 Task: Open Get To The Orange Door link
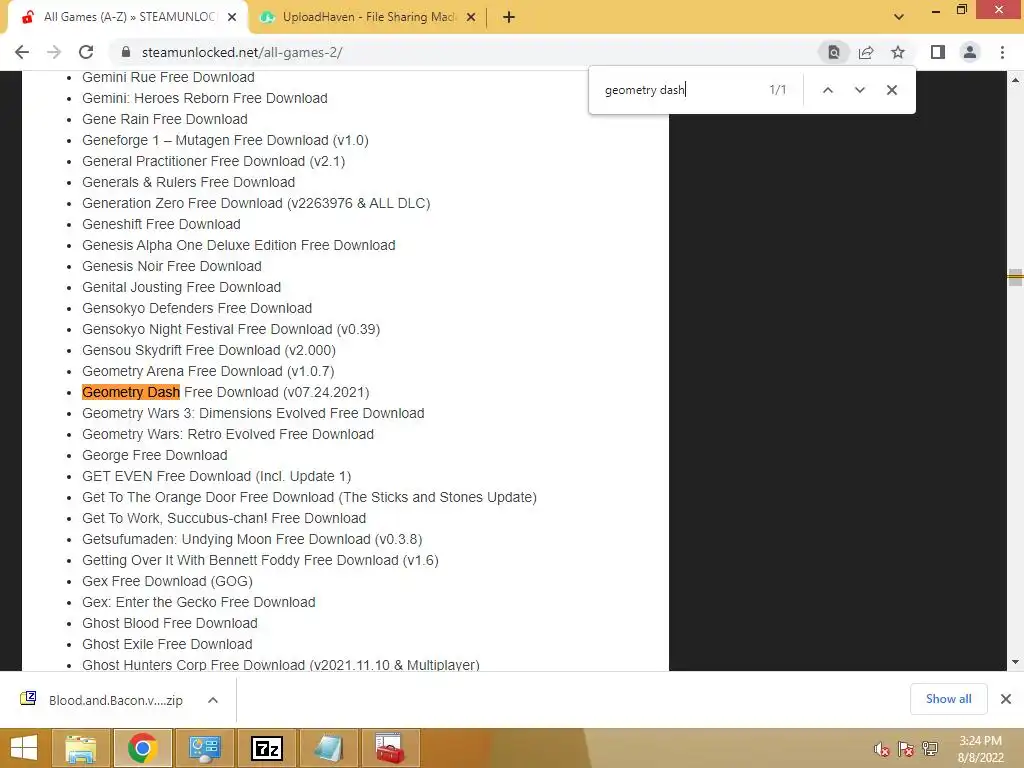tap(309, 498)
